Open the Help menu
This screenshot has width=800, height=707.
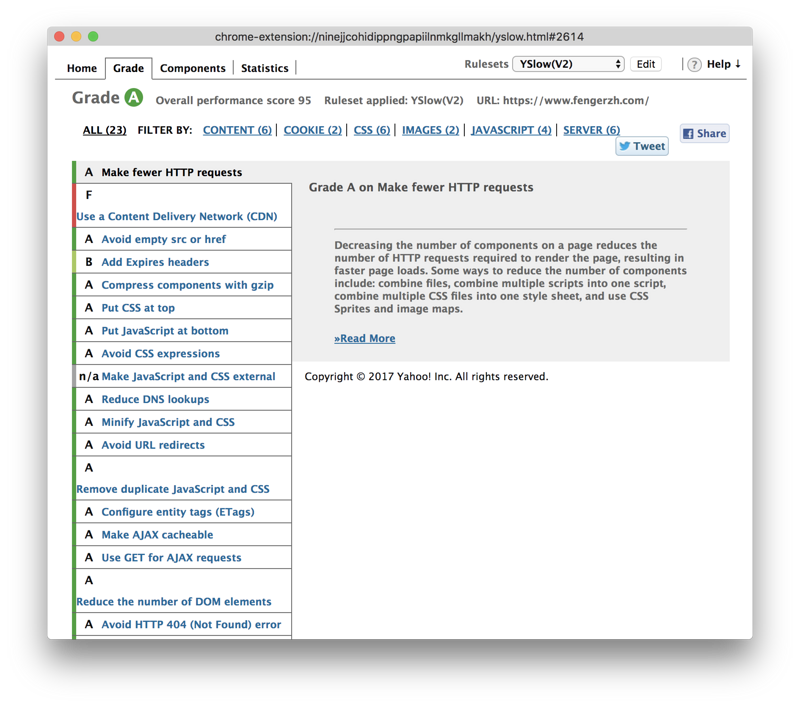pyautogui.click(x=723, y=64)
